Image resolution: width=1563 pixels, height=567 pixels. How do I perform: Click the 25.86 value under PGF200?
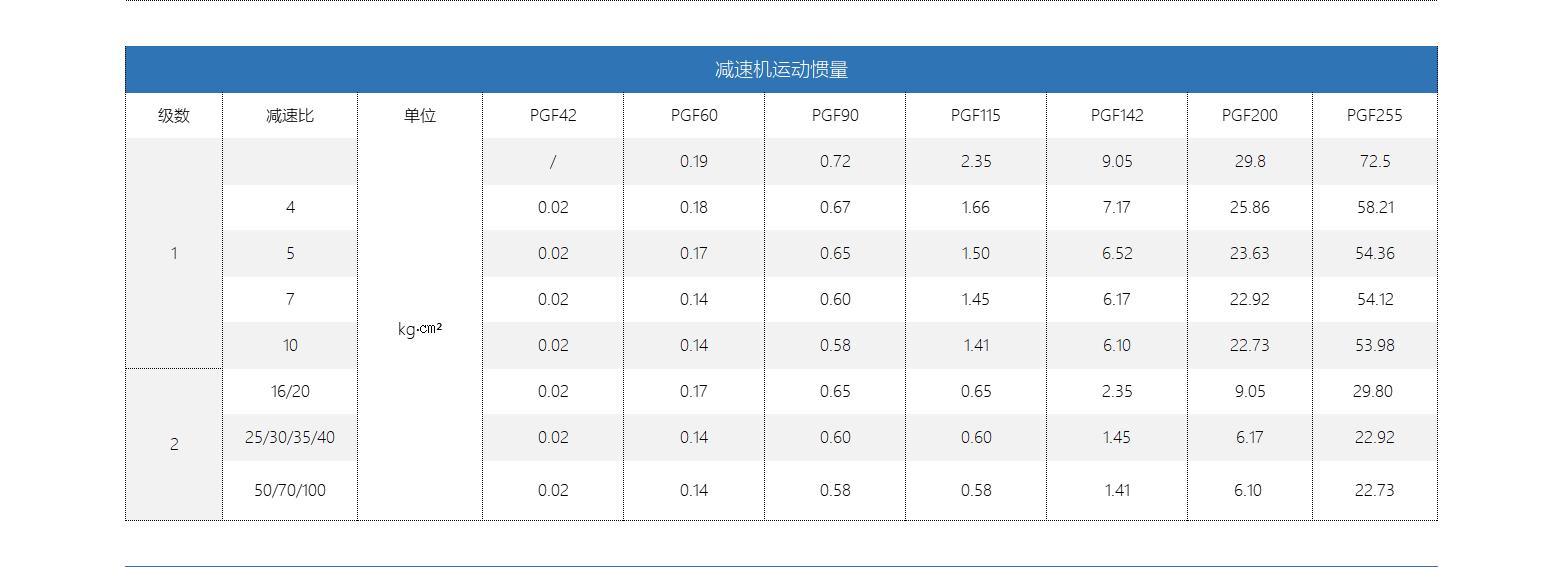pos(1249,207)
